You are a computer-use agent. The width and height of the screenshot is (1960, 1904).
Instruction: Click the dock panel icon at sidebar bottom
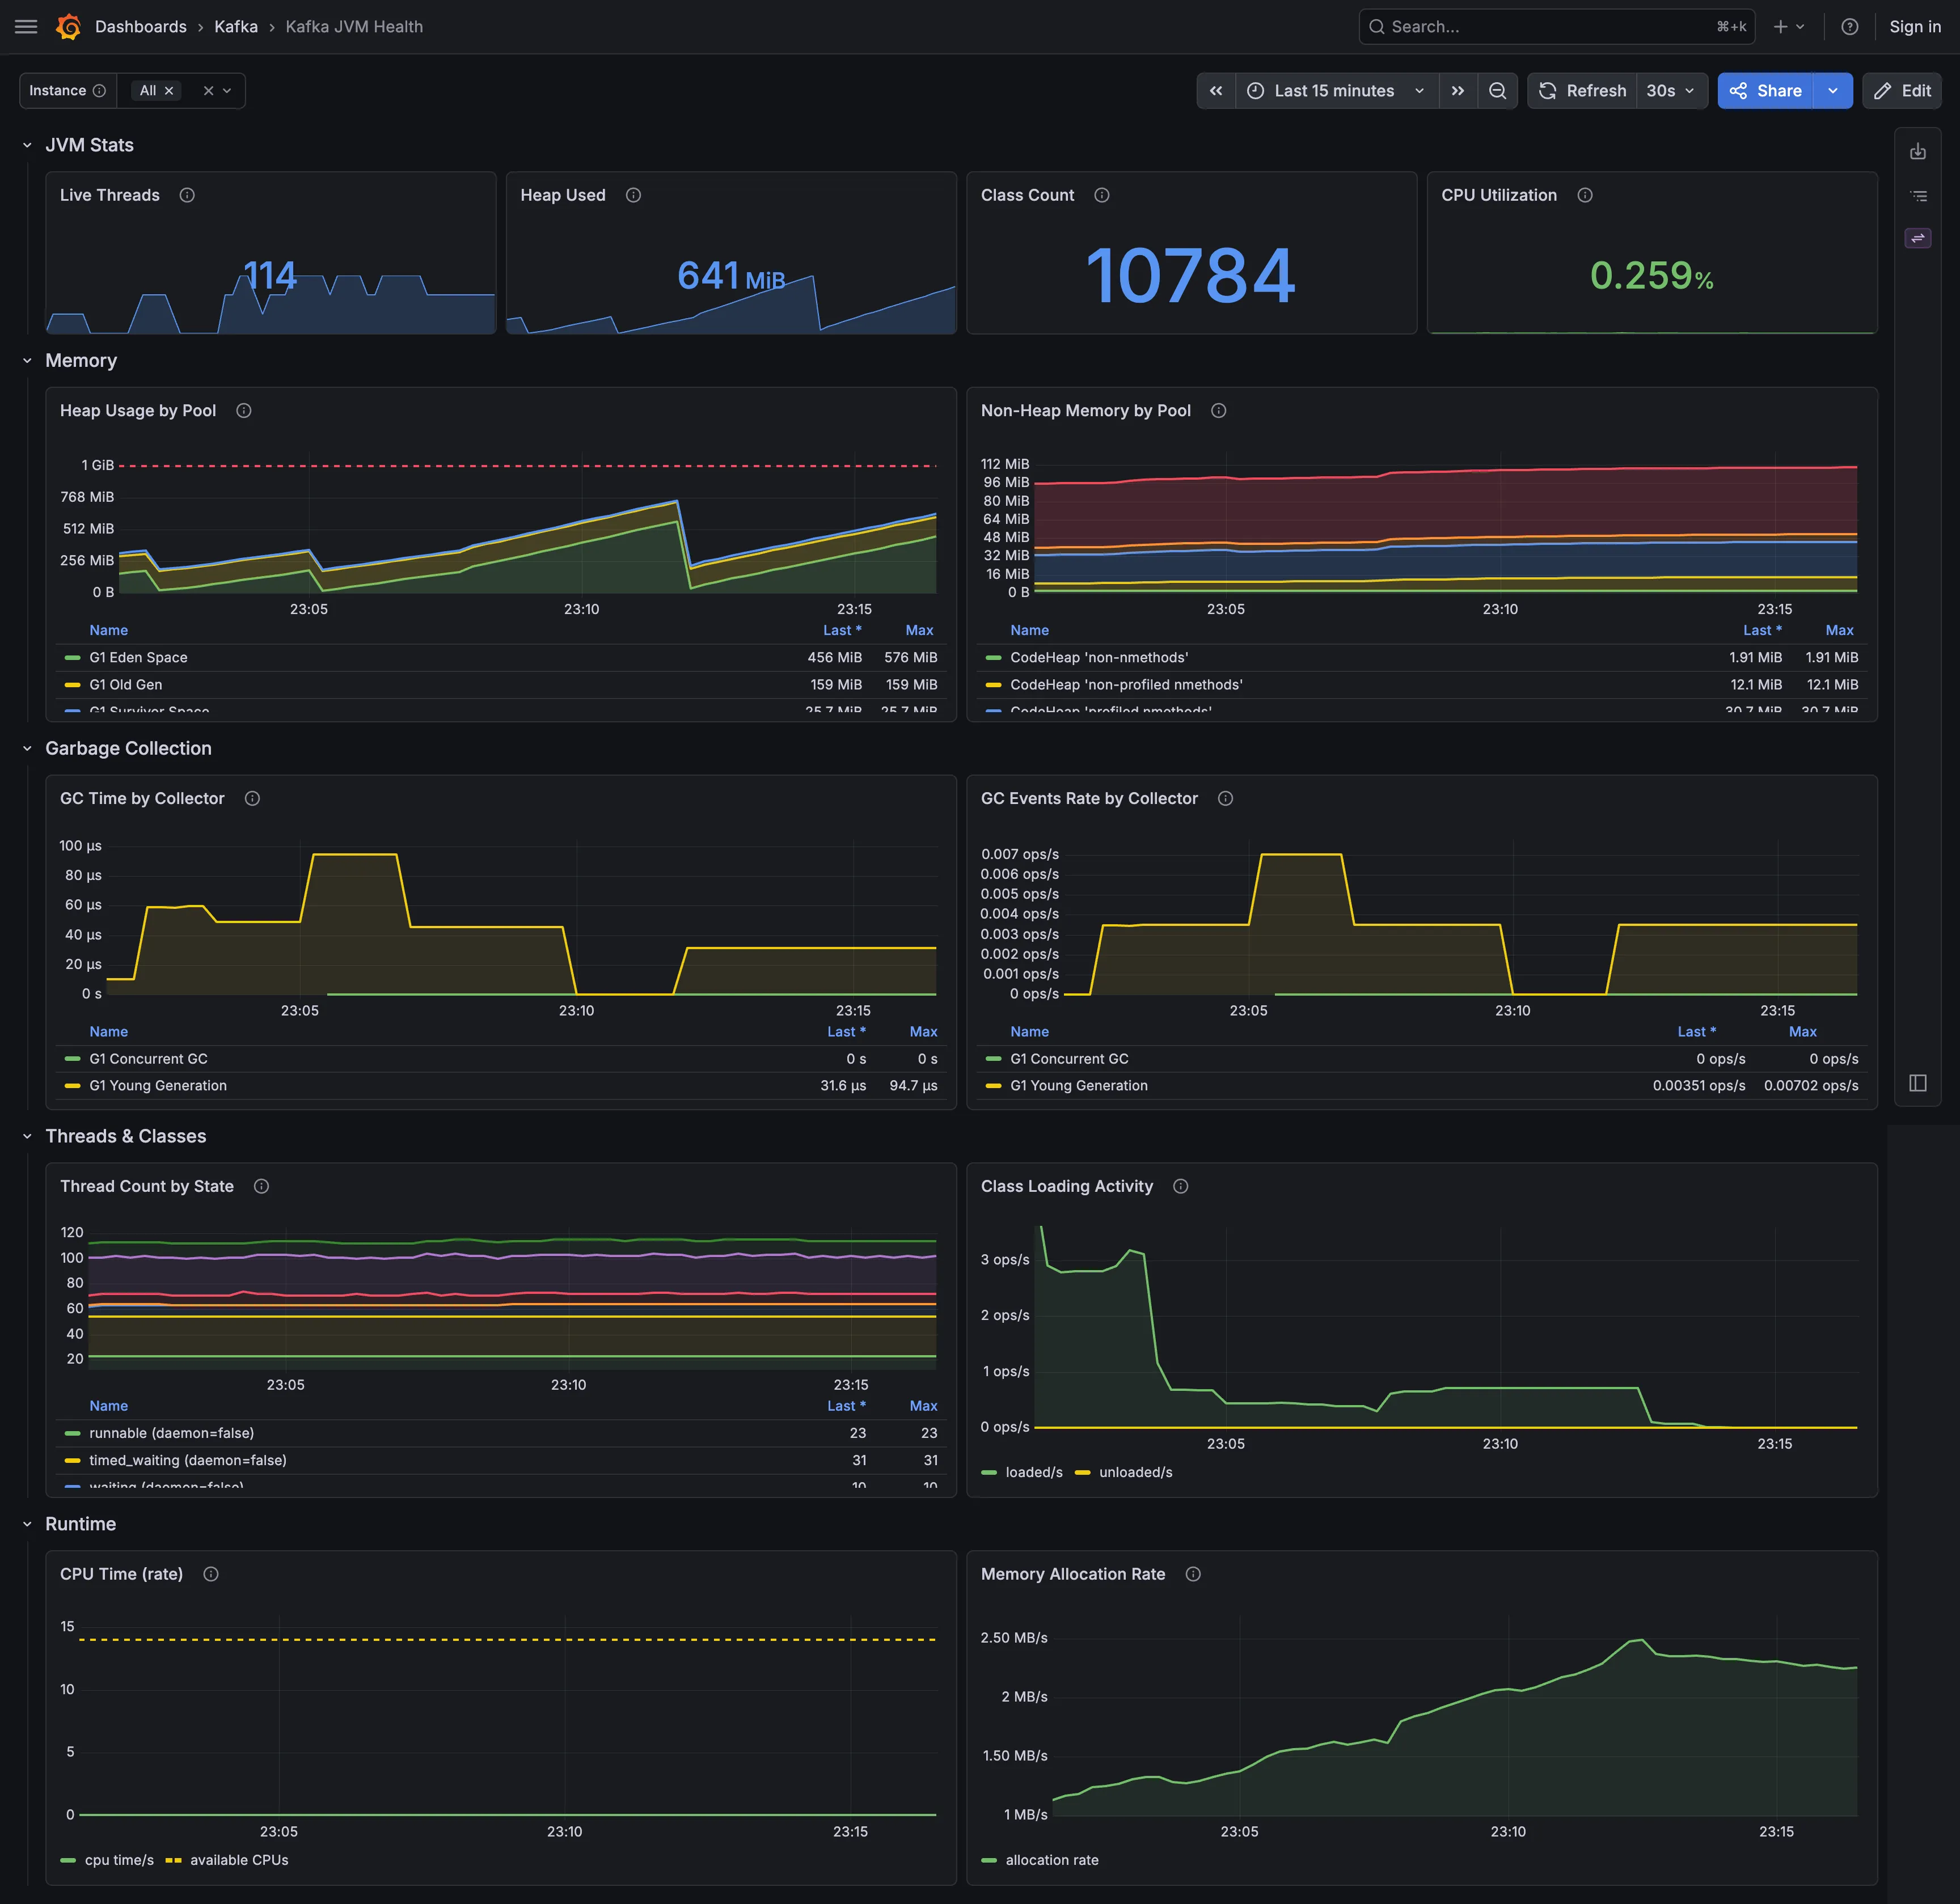[1918, 1083]
